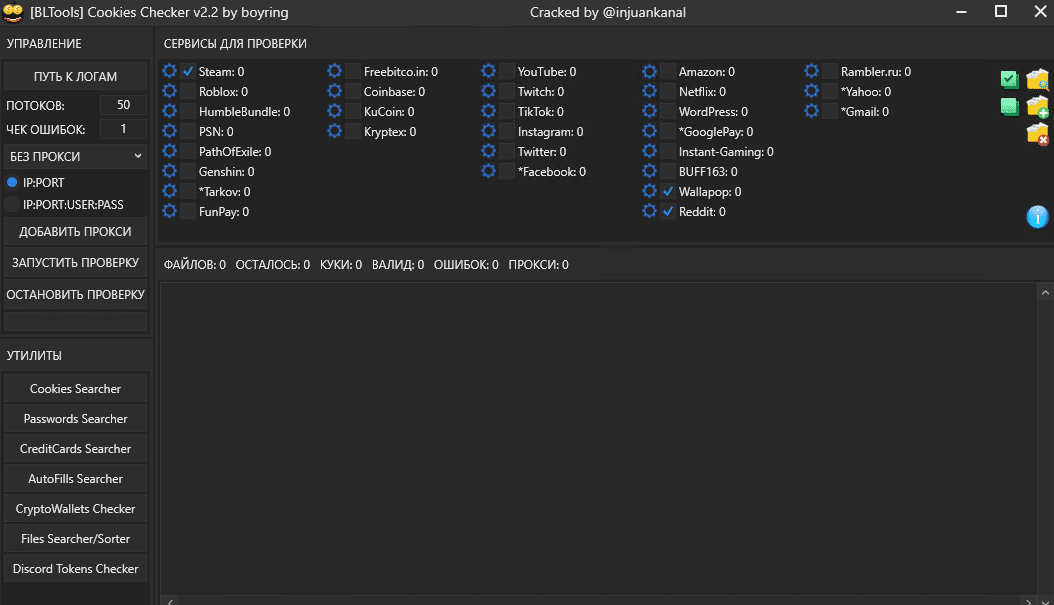
Task: Click the ВАЛИД: 0 counter
Action: click(x=398, y=265)
